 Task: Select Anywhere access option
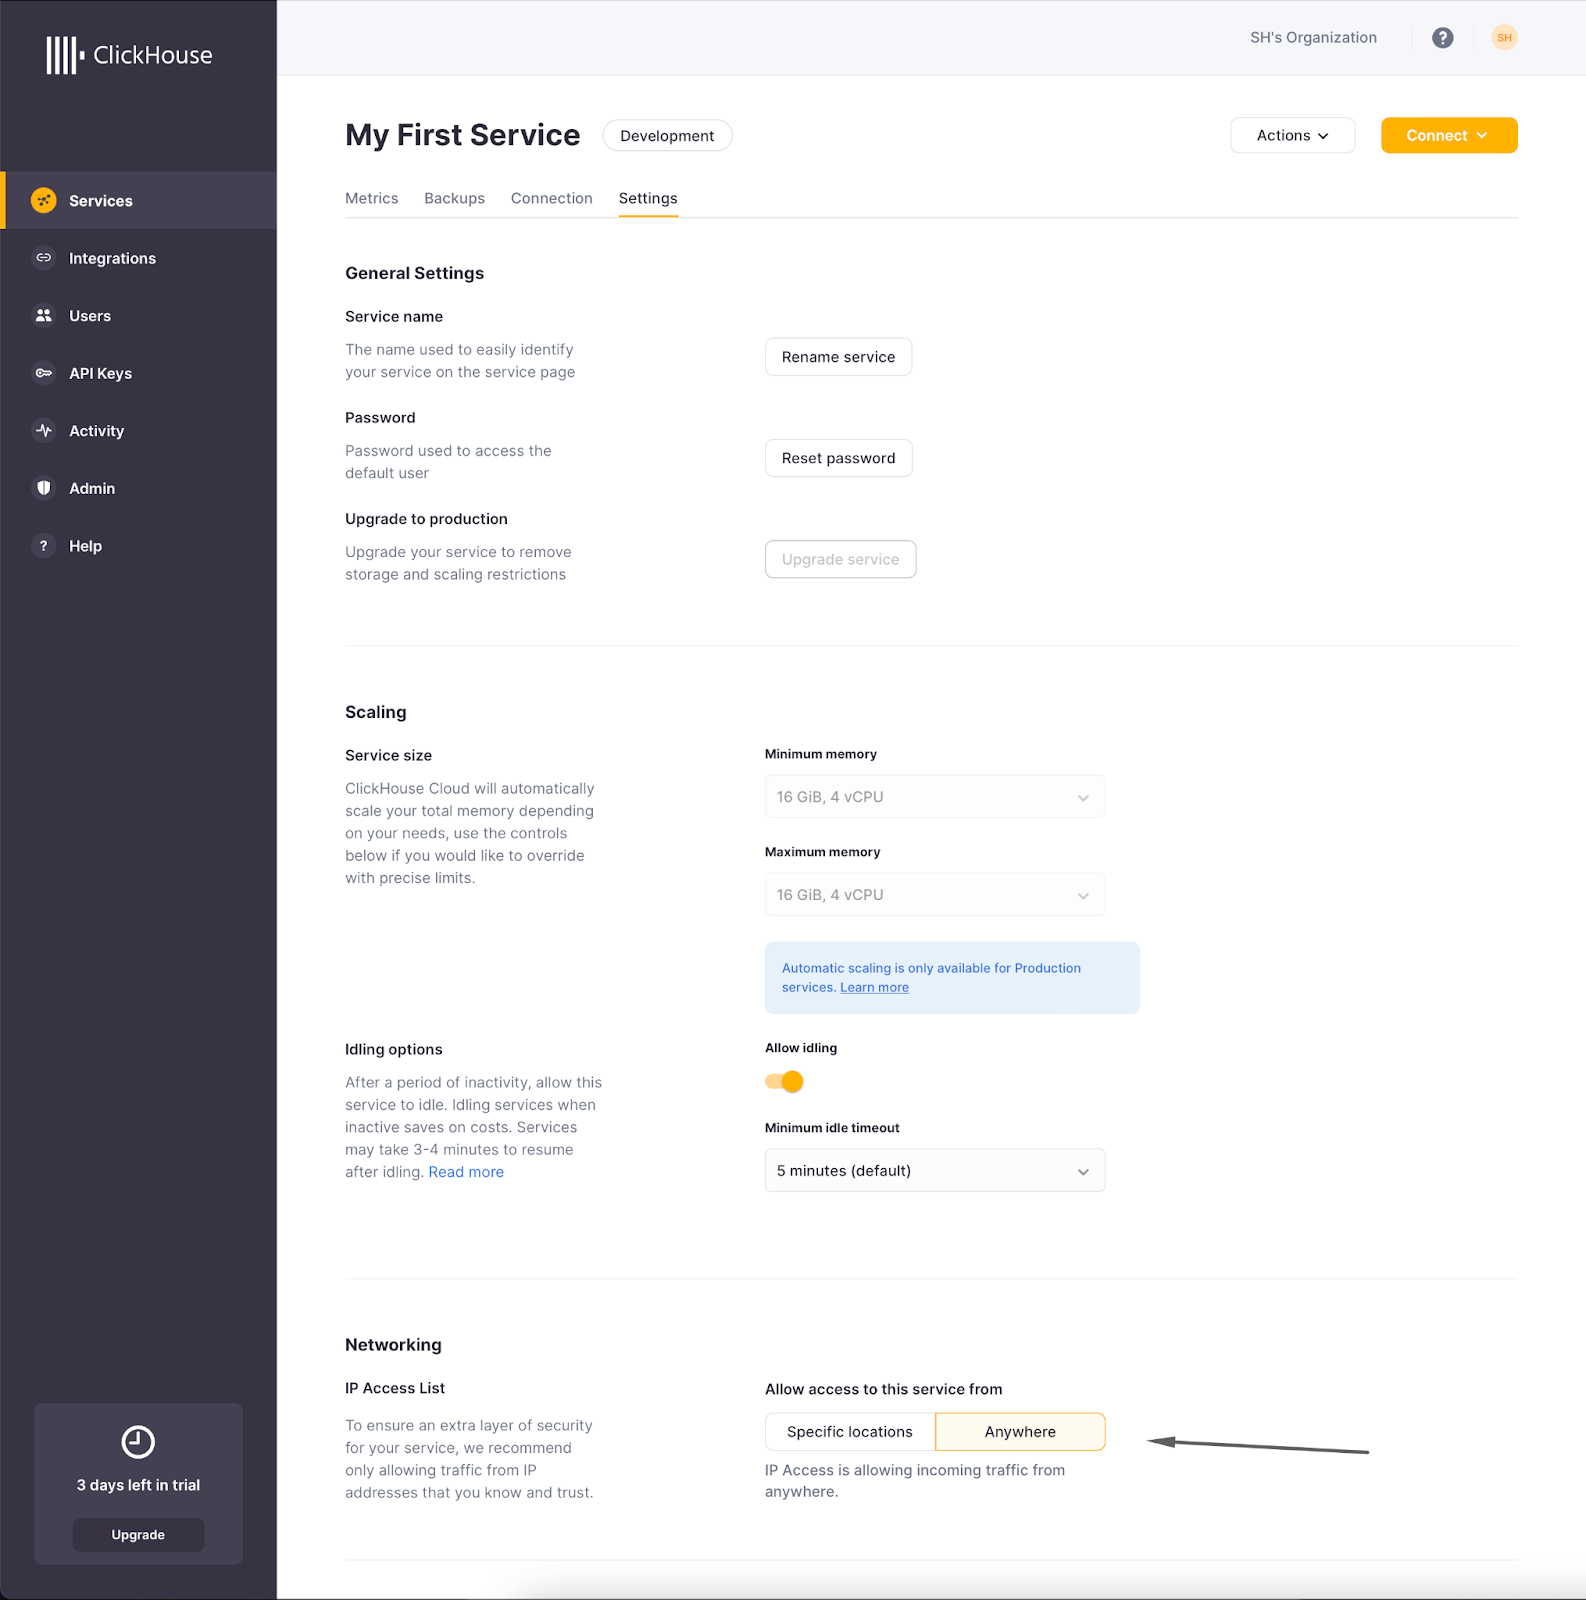(x=1020, y=1432)
